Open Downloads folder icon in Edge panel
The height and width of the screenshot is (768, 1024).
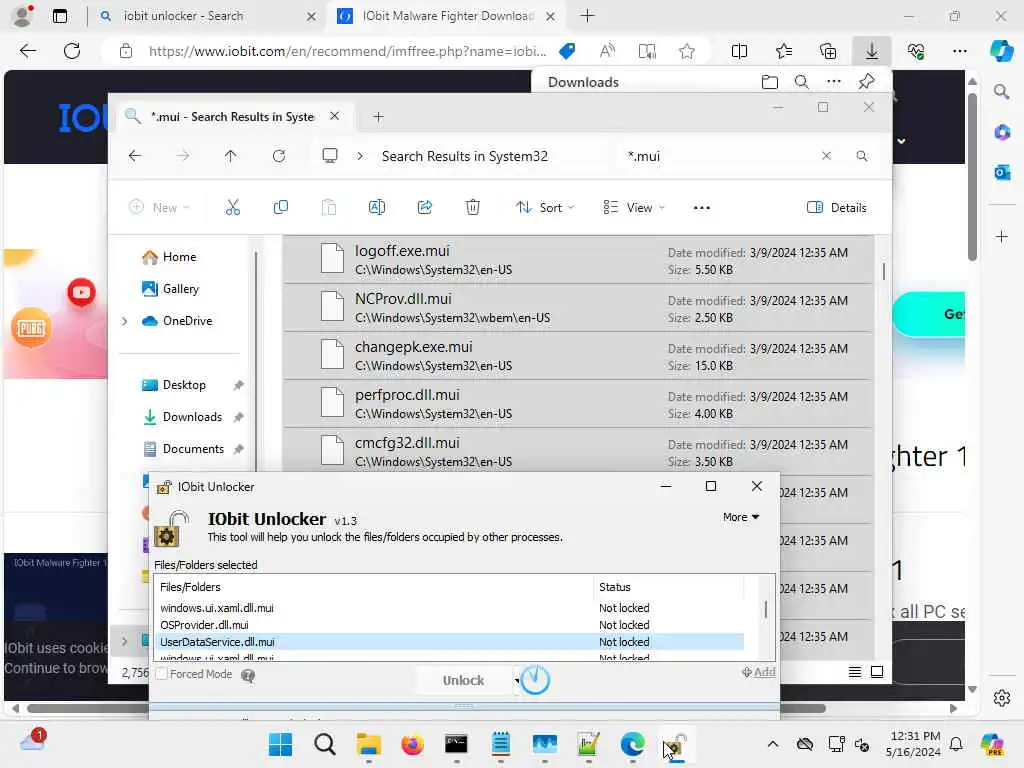[x=770, y=82]
